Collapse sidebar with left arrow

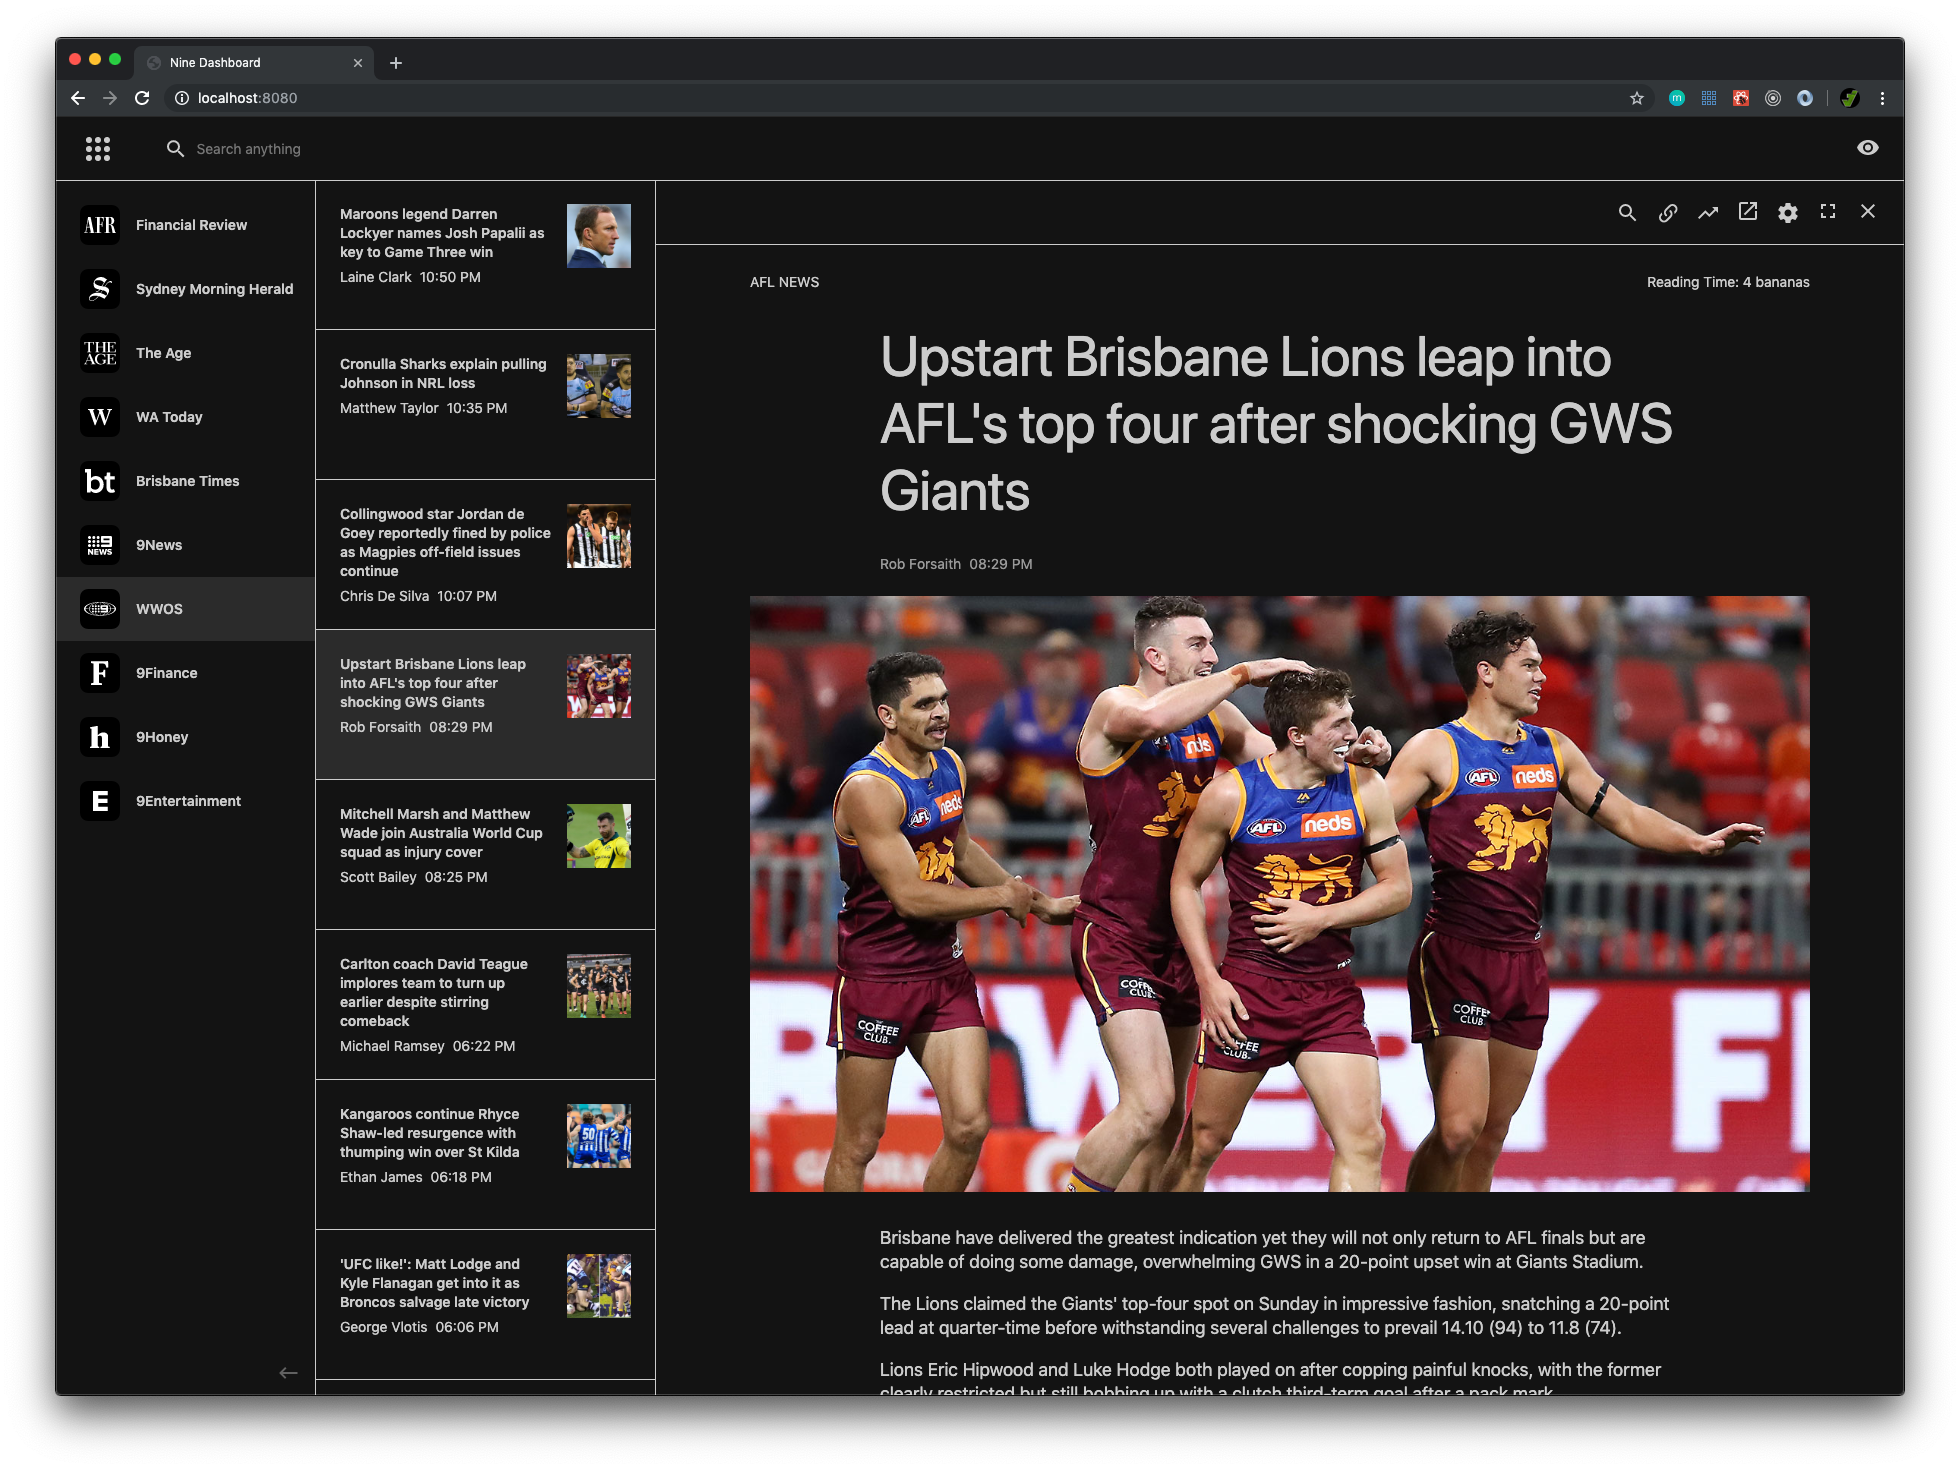(x=288, y=1373)
